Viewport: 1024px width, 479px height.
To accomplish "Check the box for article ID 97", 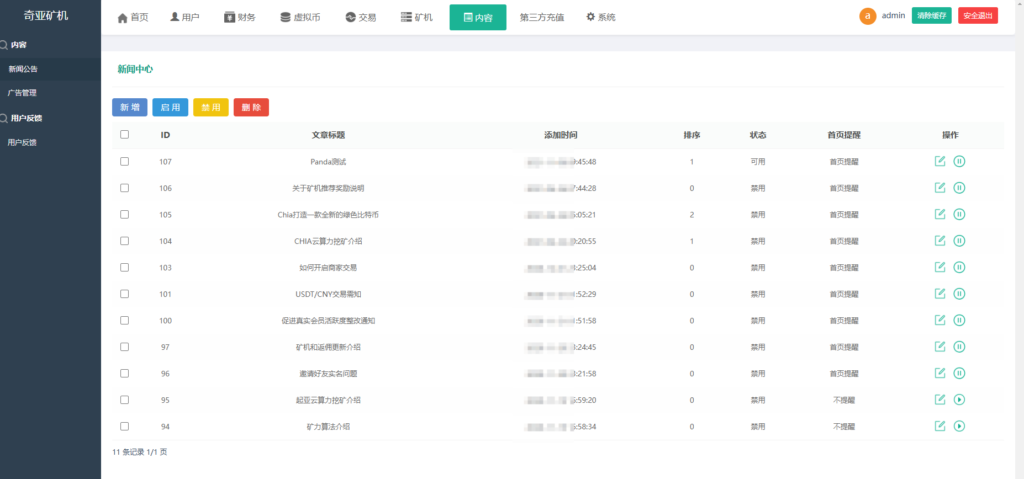I will click(124, 346).
